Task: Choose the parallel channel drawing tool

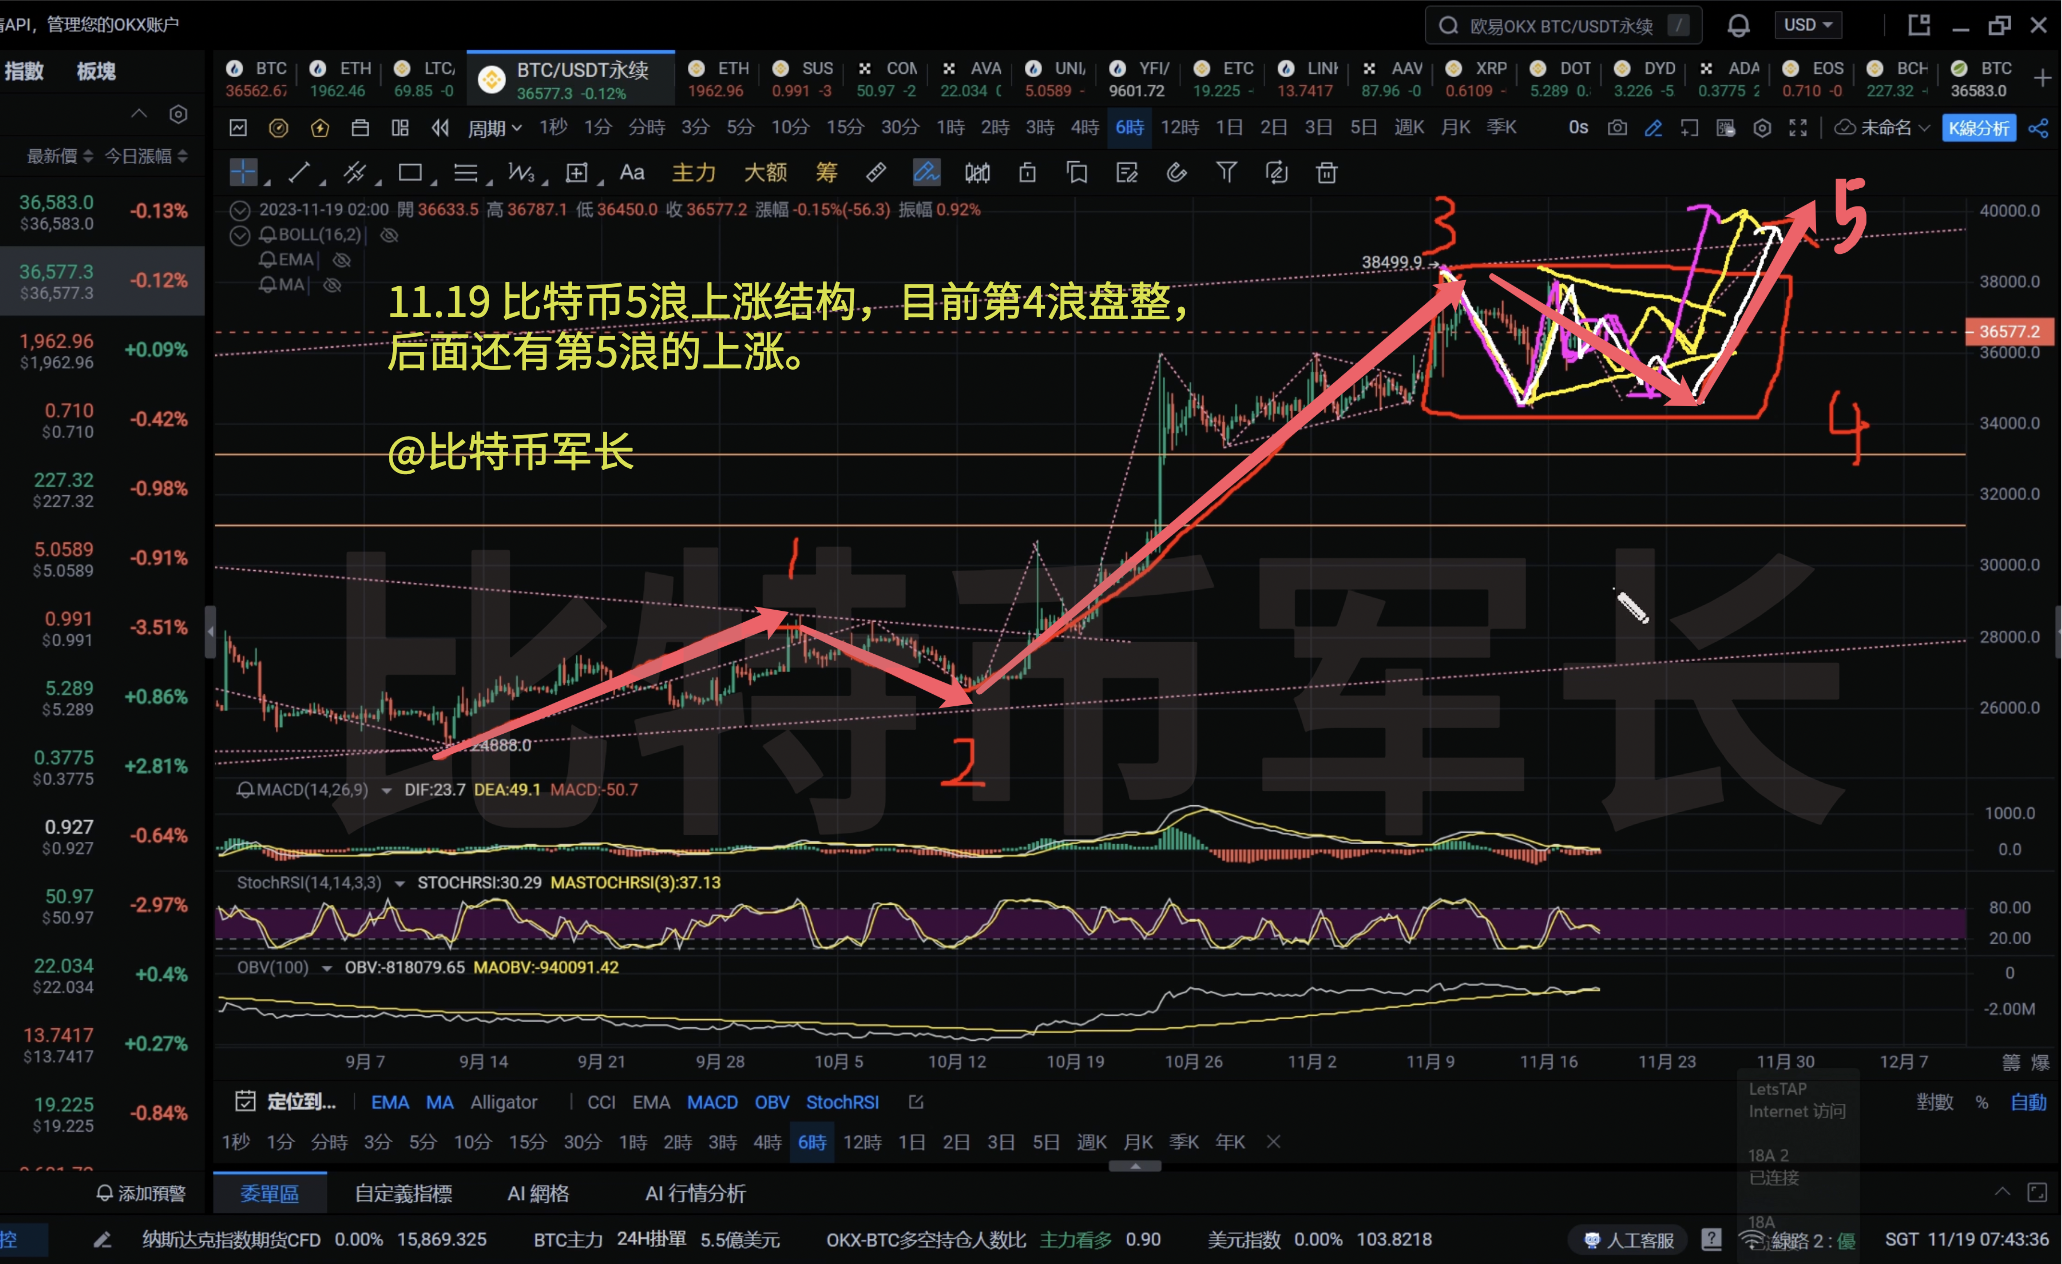Action: [x=354, y=173]
